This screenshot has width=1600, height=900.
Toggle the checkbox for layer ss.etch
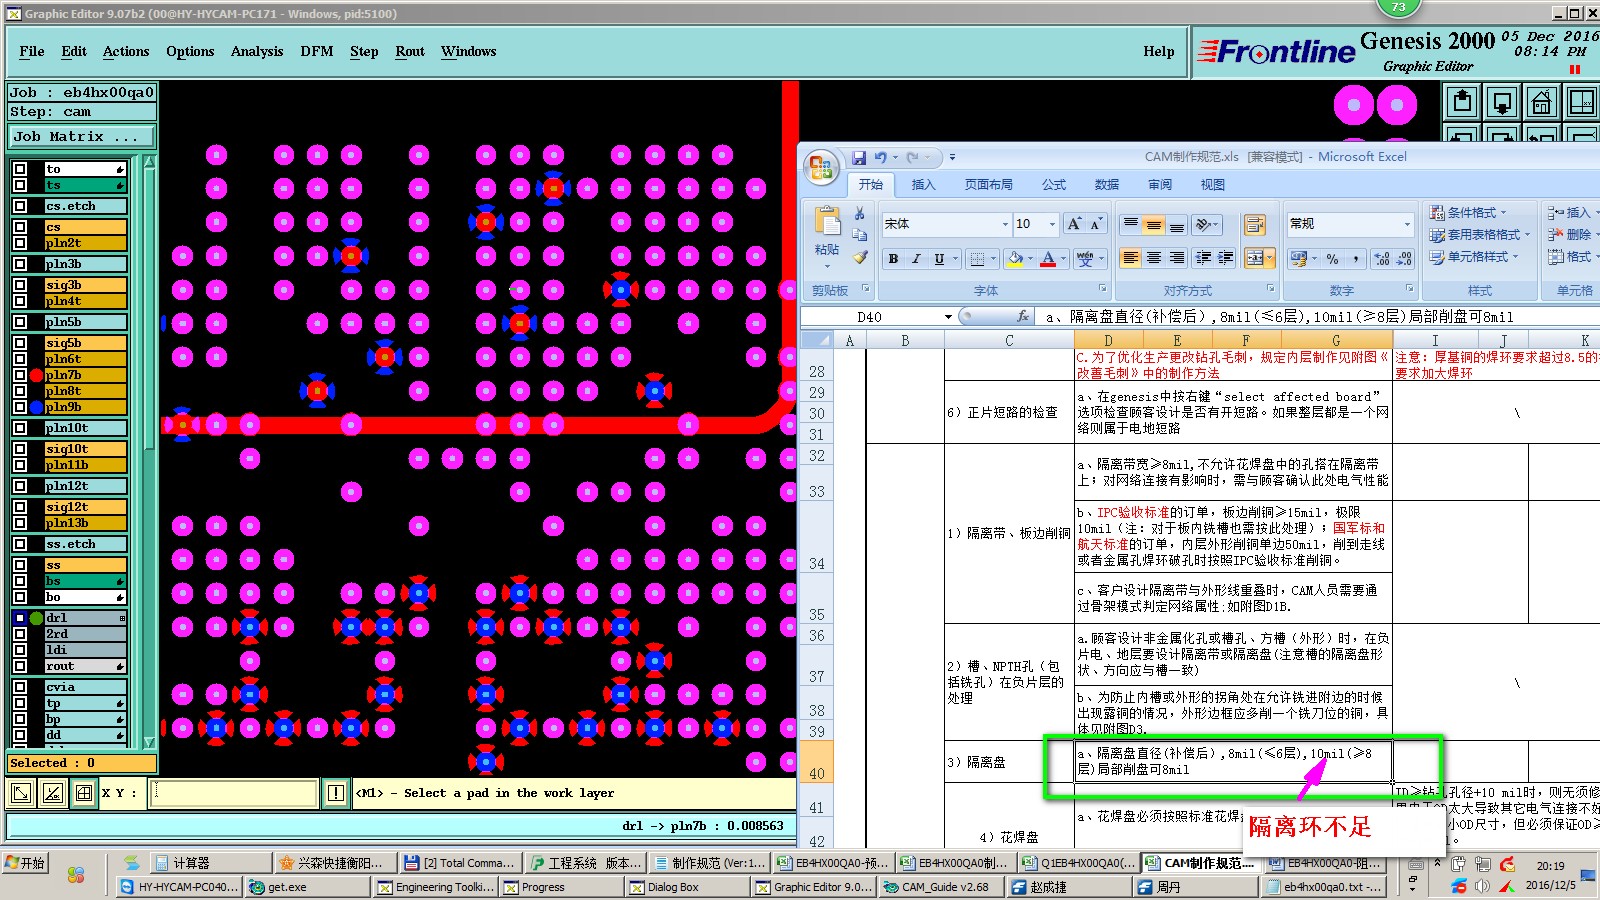coord(20,544)
